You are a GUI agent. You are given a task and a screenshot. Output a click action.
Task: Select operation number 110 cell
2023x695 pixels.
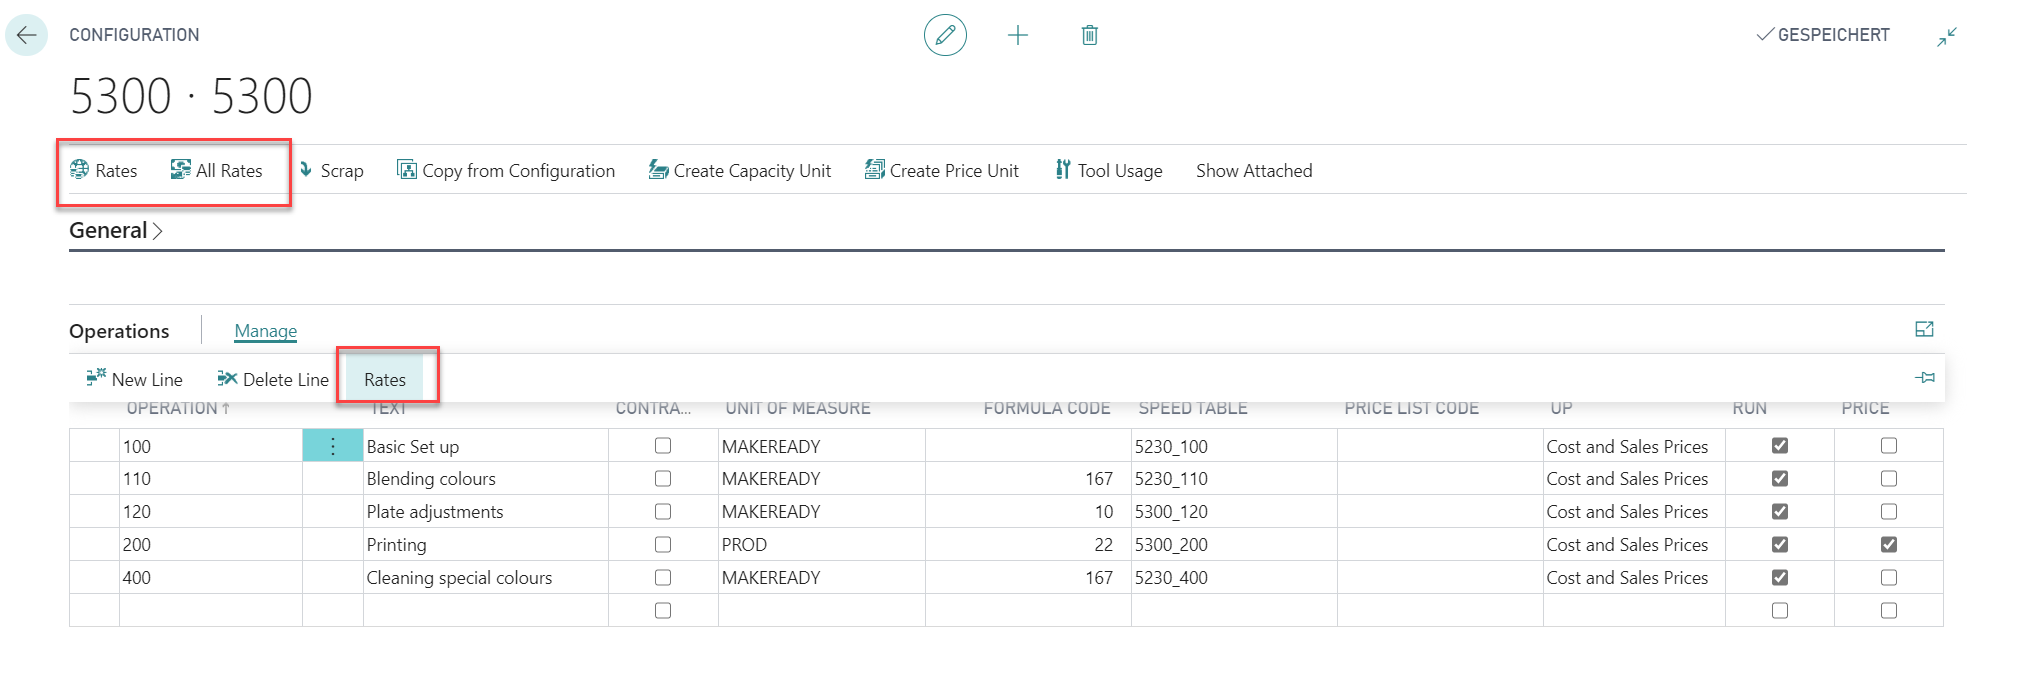(211, 479)
